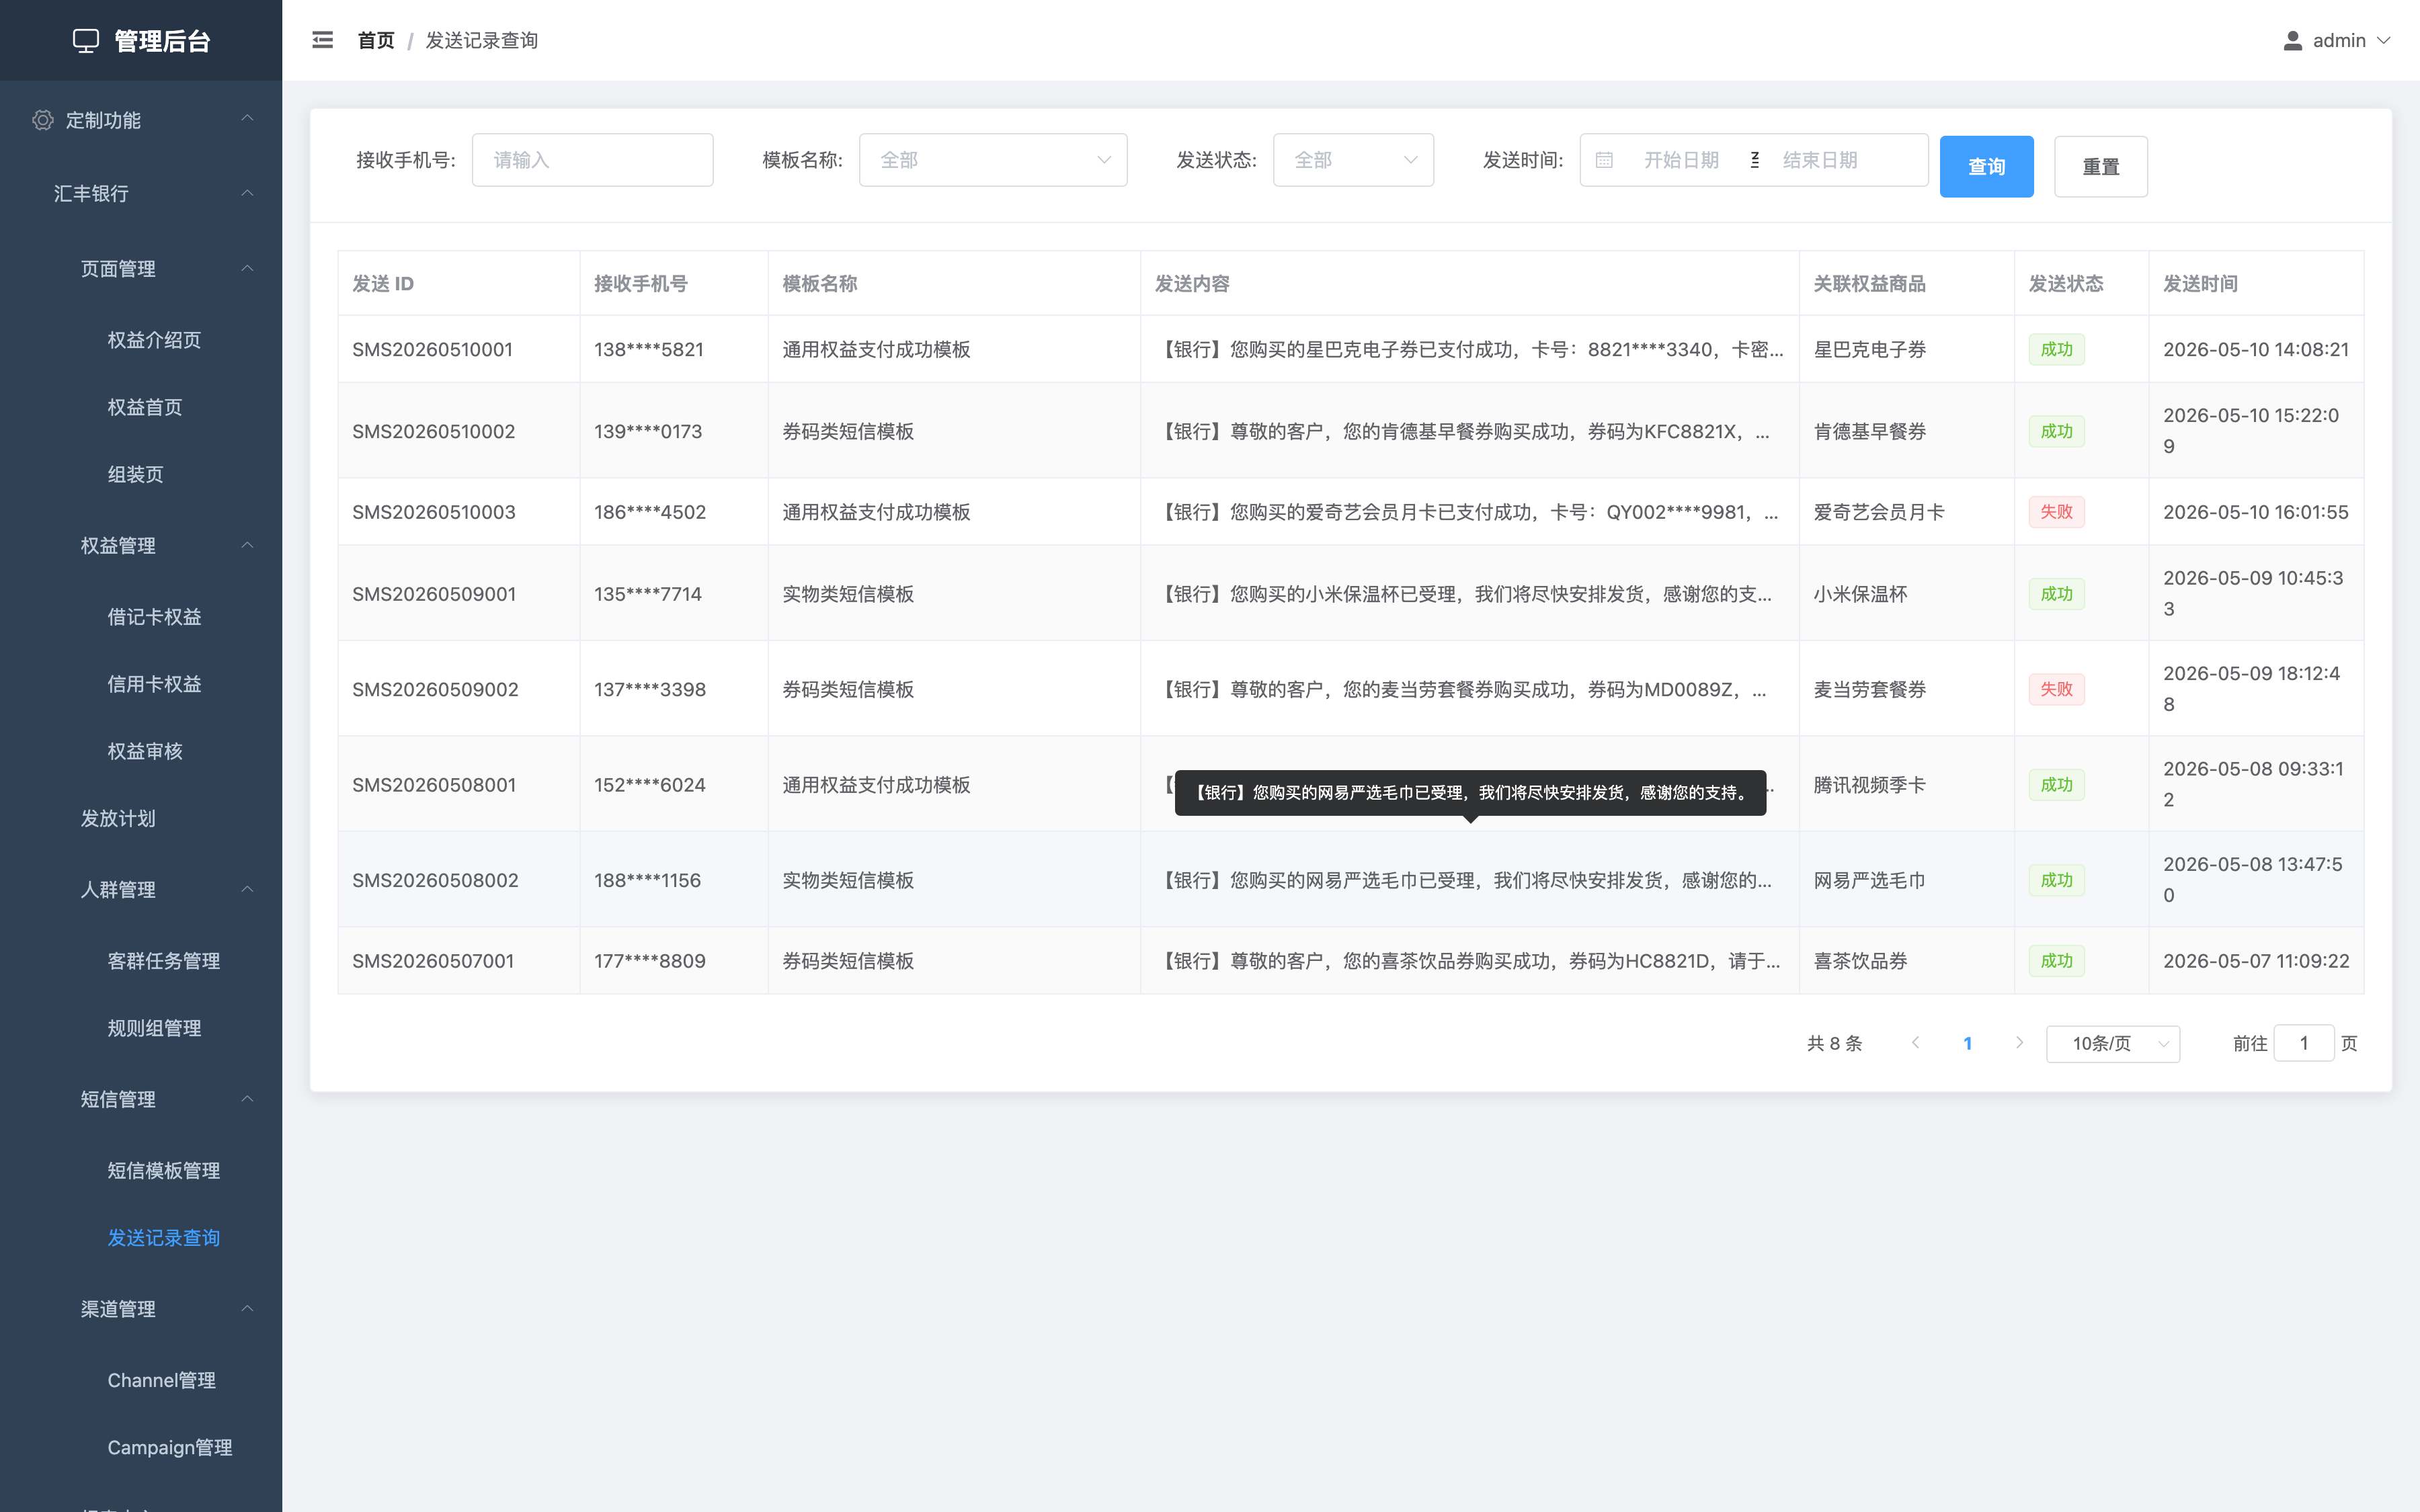Click the 首页 breadcrumb link
Image resolution: width=2420 pixels, height=1512 pixels.
(376, 40)
